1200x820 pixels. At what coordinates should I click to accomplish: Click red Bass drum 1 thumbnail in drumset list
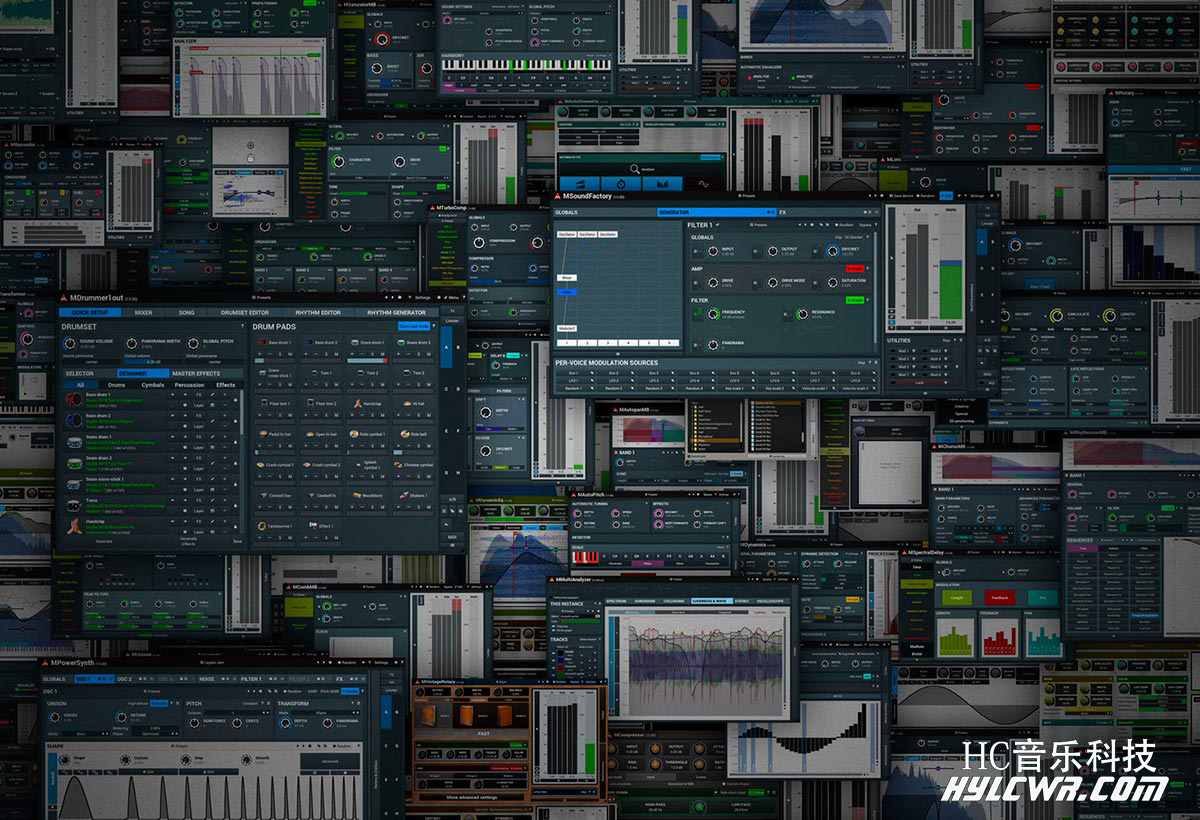[x=74, y=399]
